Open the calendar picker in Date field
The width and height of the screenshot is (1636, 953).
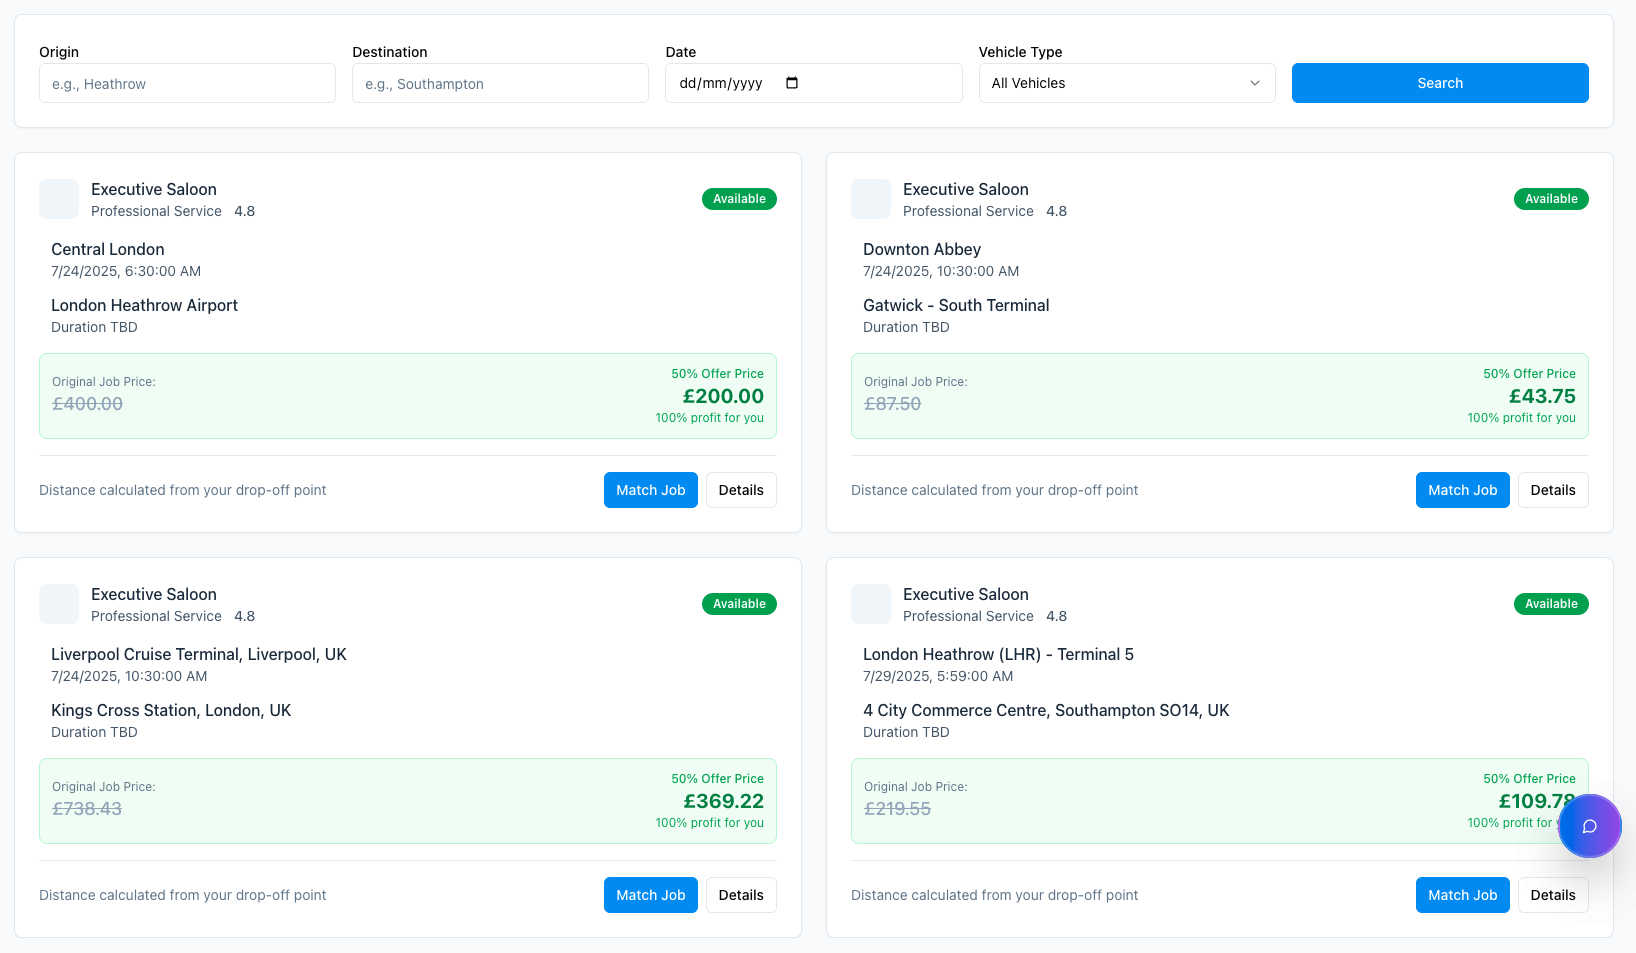click(x=792, y=83)
